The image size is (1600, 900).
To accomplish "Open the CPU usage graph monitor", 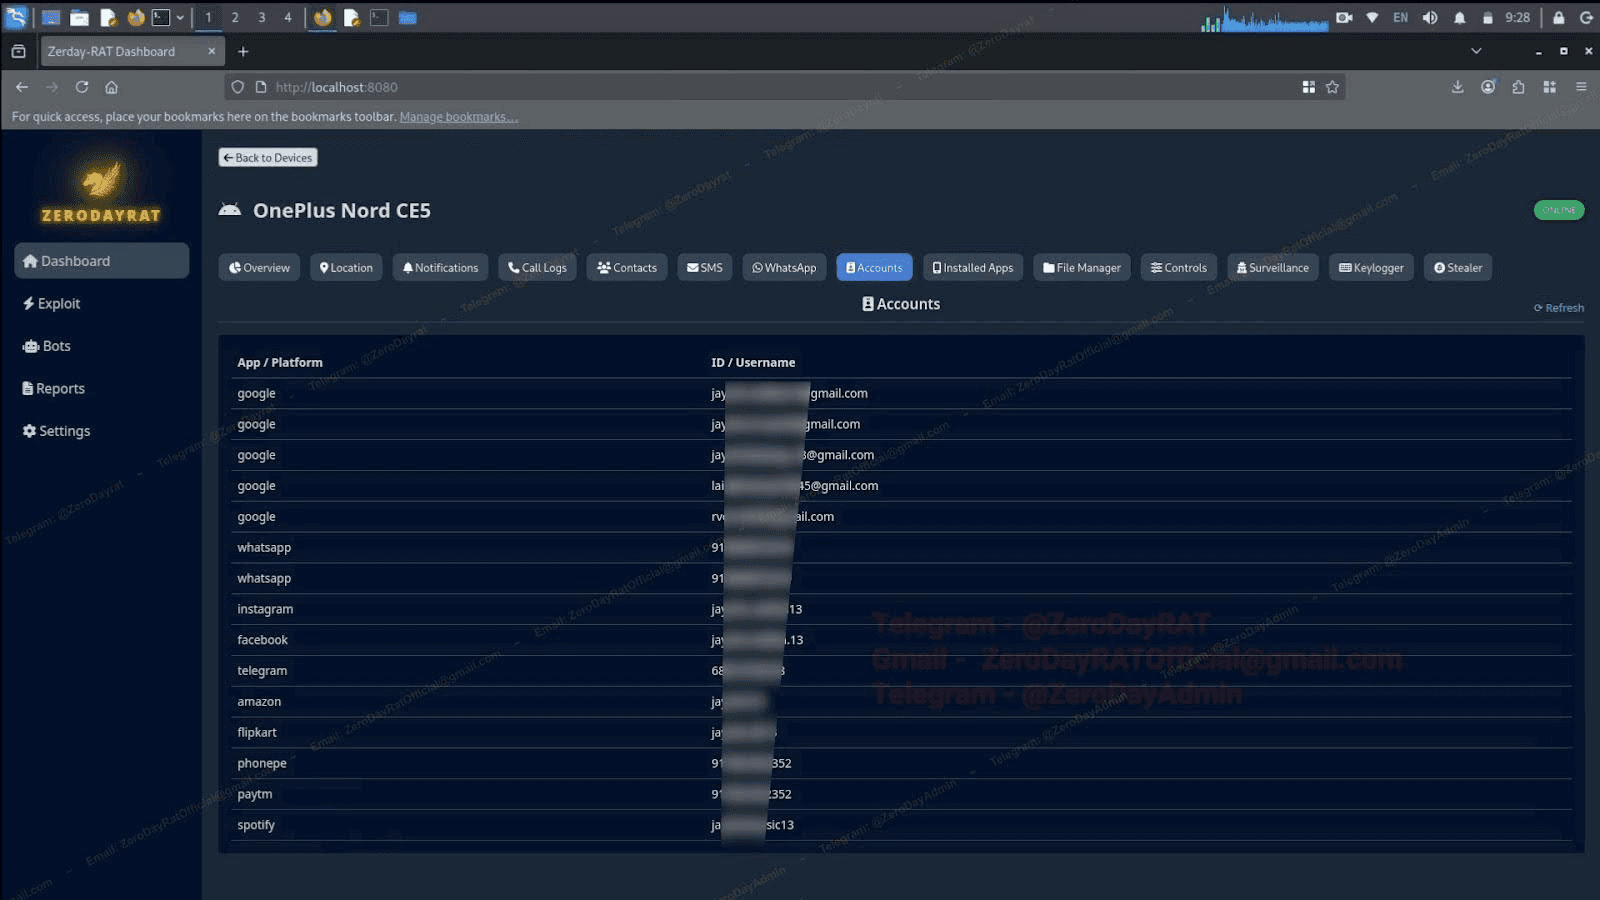I will (1264, 18).
